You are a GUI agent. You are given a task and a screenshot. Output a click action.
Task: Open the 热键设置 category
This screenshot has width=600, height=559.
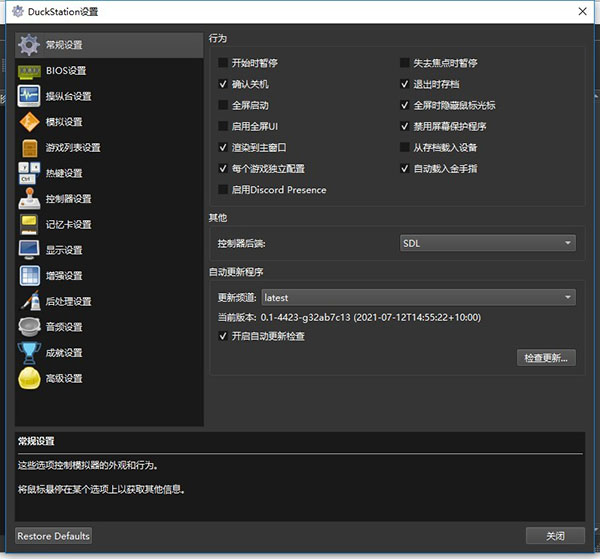pyautogui.click(x=64, y=174)
